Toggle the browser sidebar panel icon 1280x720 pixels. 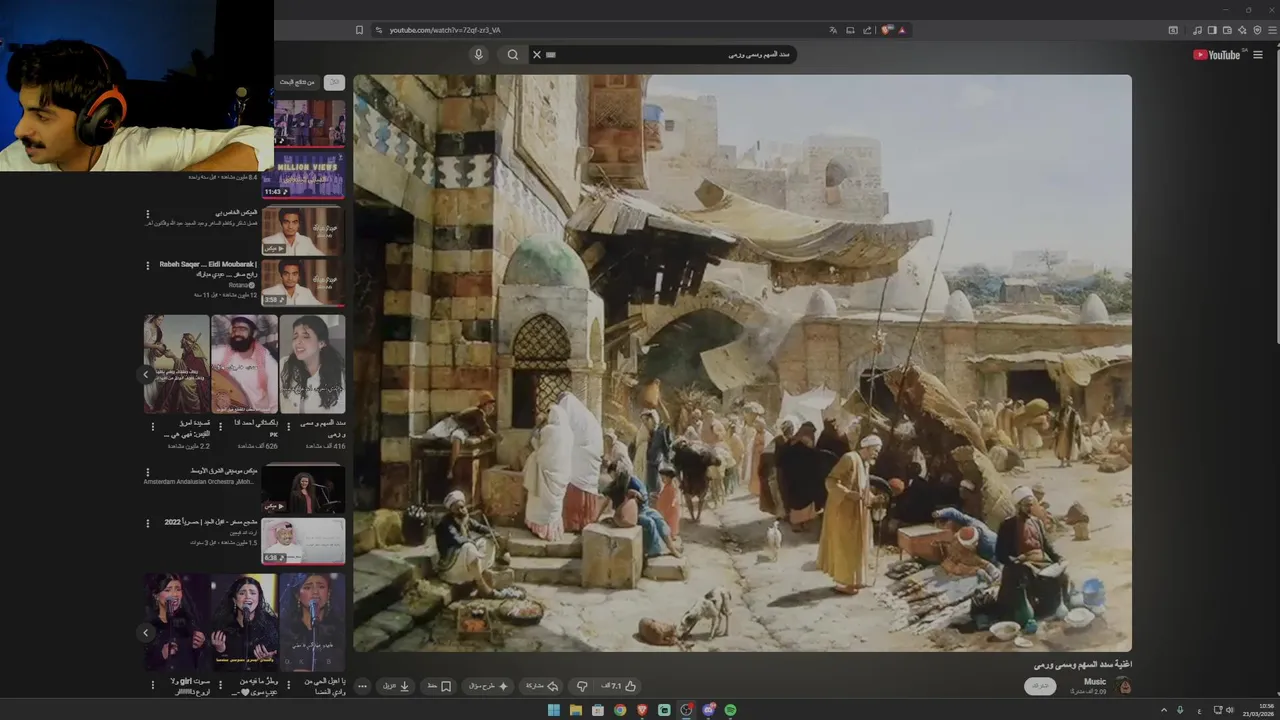[x=1212, y=30]
